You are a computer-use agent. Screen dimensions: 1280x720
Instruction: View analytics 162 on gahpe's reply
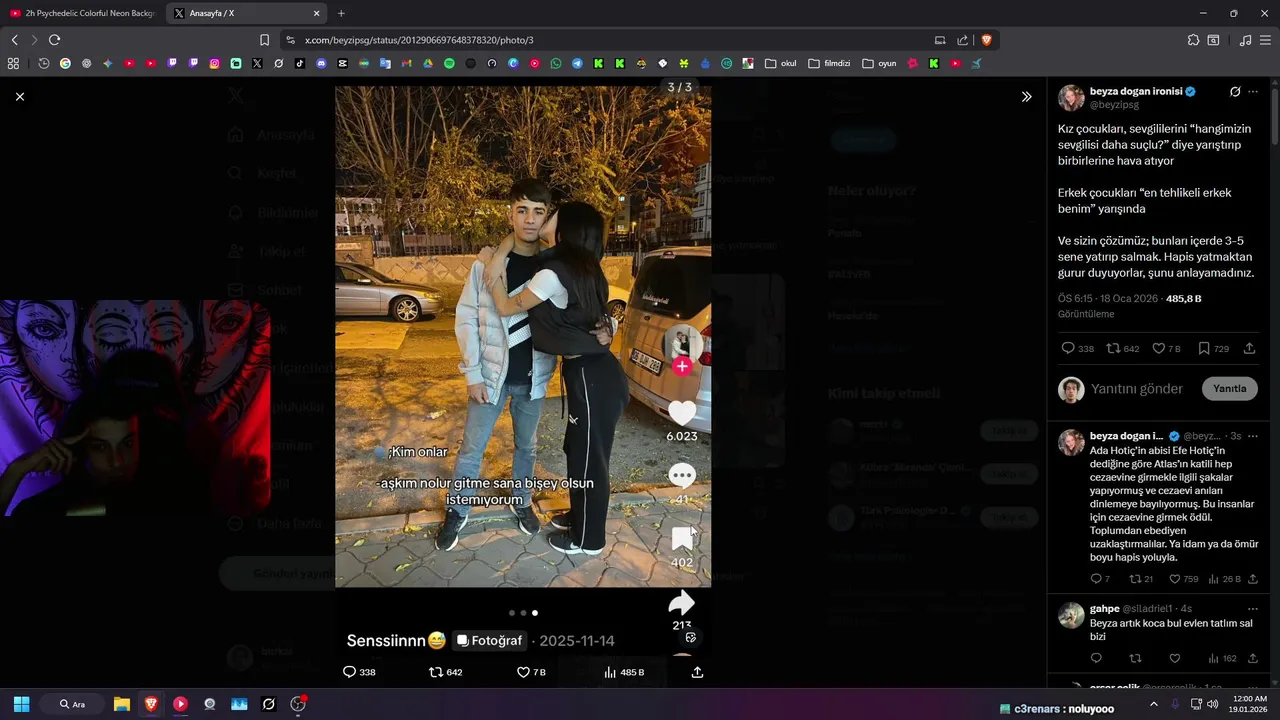click(x=1222, y=658)
